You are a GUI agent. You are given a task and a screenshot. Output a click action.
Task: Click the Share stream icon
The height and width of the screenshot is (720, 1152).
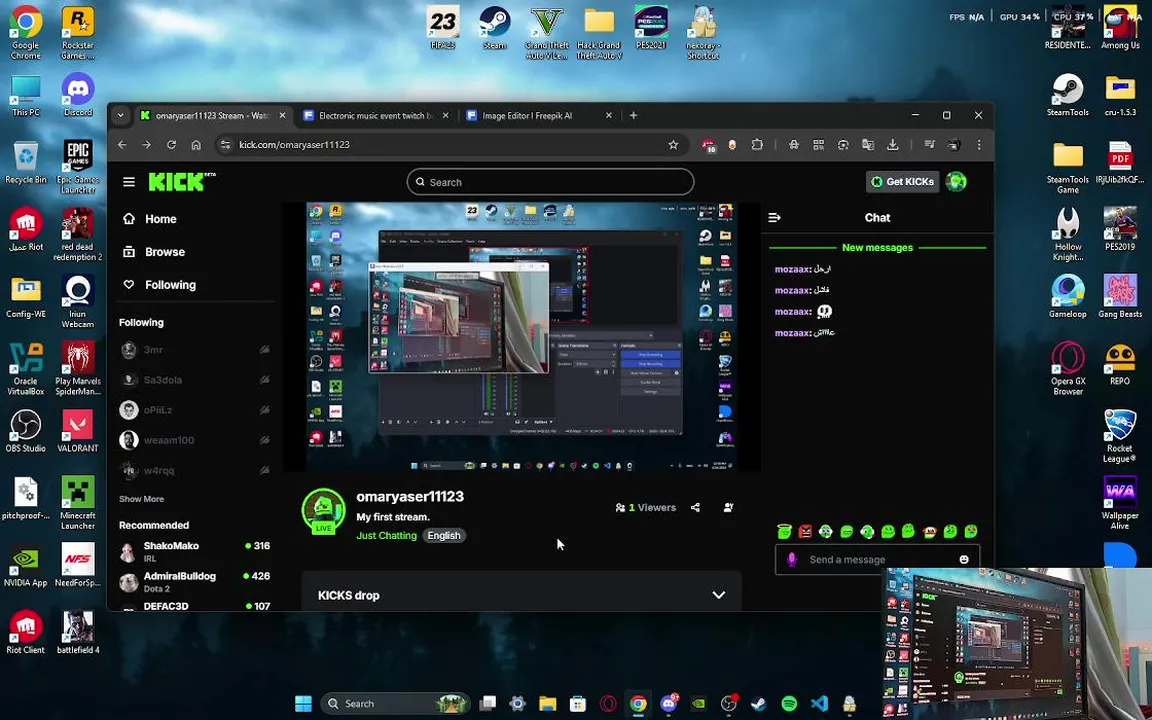[695, 508]
